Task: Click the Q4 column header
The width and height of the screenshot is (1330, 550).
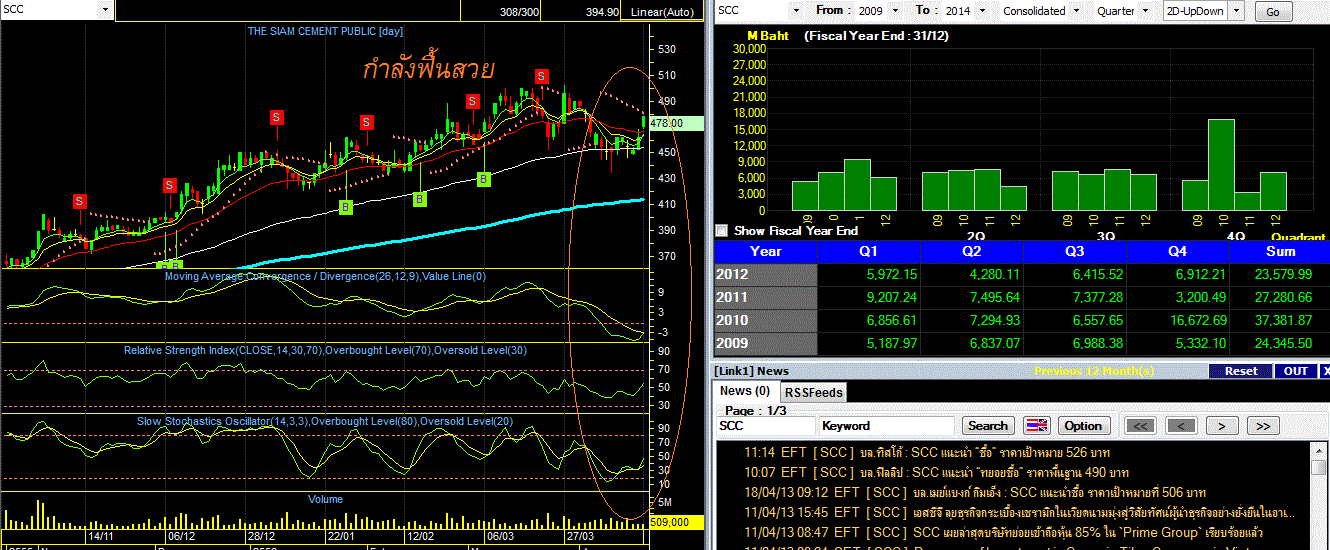Action: click(1176, 252)
